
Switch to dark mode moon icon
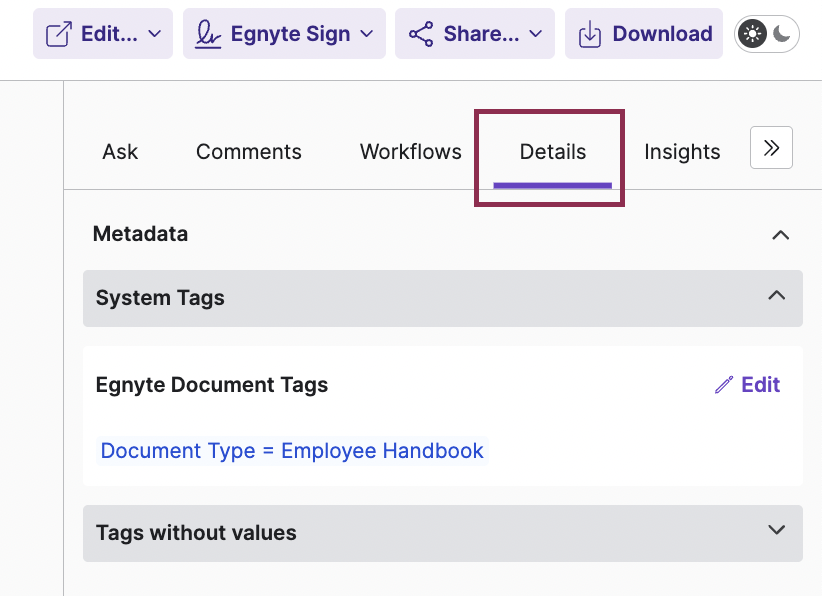click(x=782, y=34)
